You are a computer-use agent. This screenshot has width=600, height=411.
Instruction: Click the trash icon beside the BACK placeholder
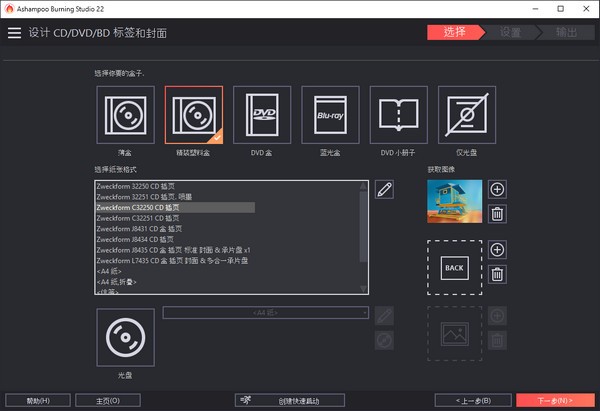coord(497,274)
